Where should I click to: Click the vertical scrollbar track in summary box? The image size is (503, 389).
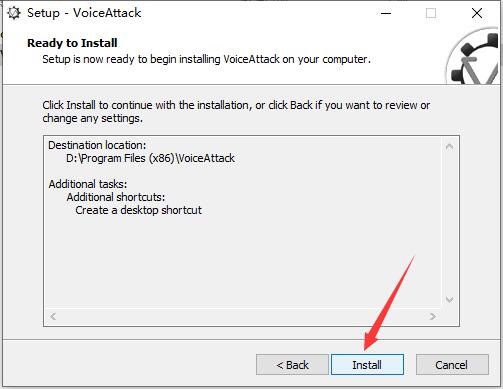tap(449, 223)
